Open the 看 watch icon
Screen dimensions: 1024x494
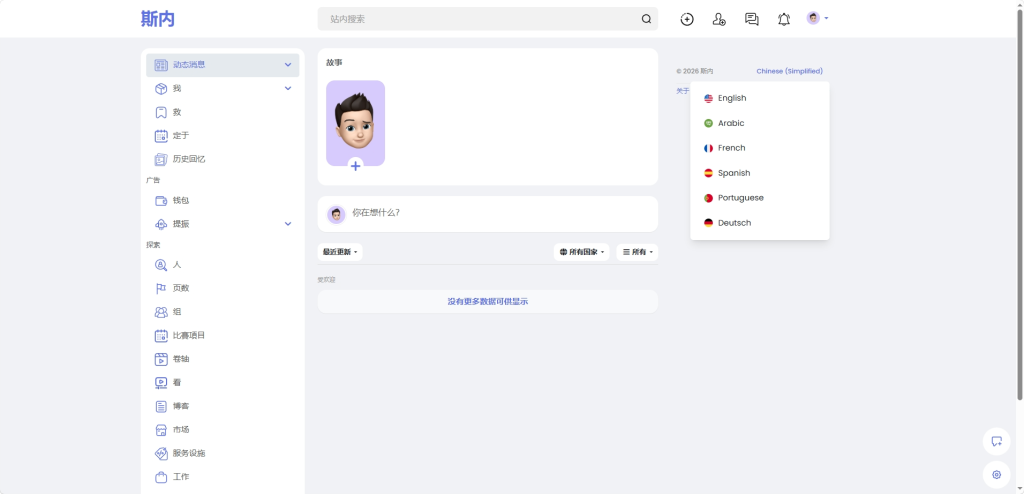pos(161,382)
